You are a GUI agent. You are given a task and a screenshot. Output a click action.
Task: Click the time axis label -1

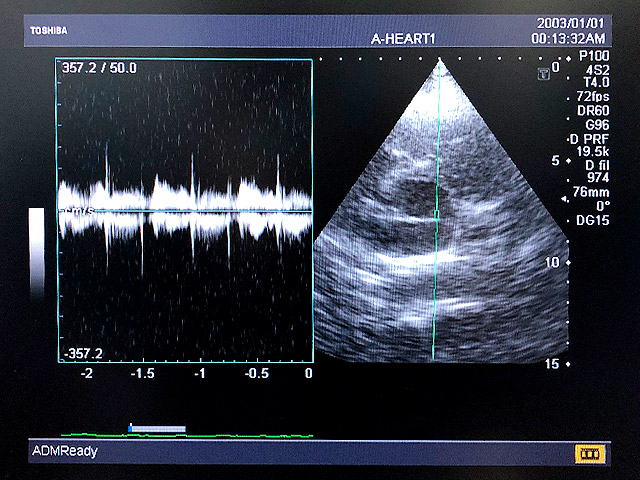point(199,373)
